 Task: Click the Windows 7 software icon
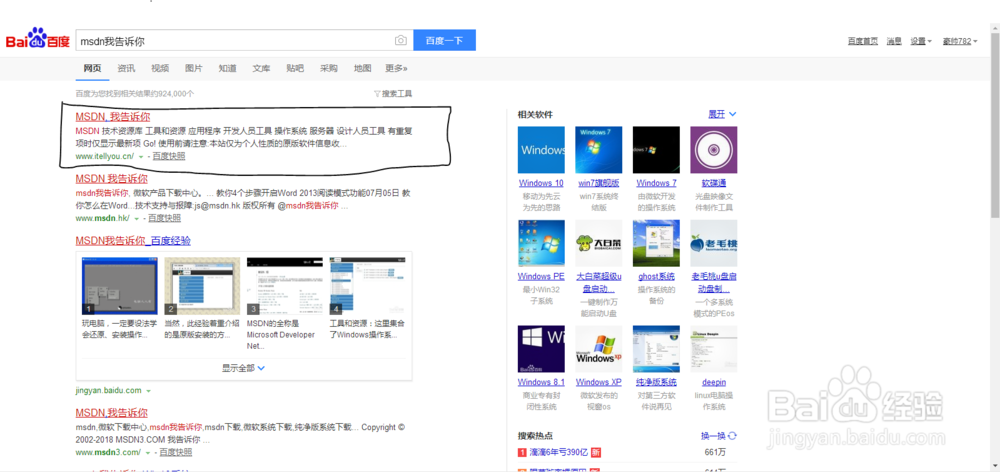[x=656, y=150]
